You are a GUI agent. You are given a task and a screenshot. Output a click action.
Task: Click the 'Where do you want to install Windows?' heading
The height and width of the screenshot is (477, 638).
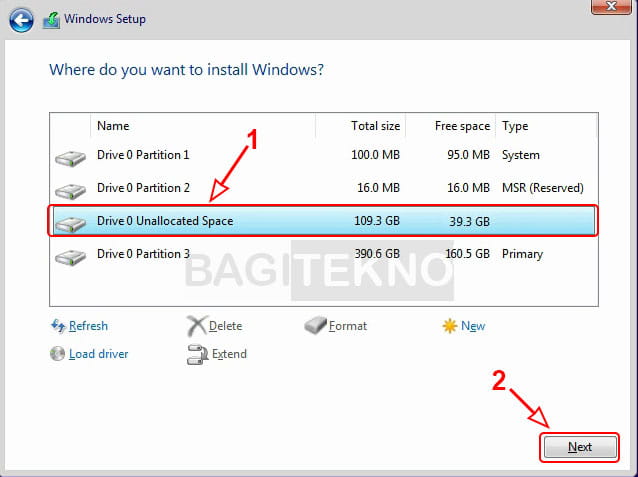pyautogui.click(x=186, y=70)
